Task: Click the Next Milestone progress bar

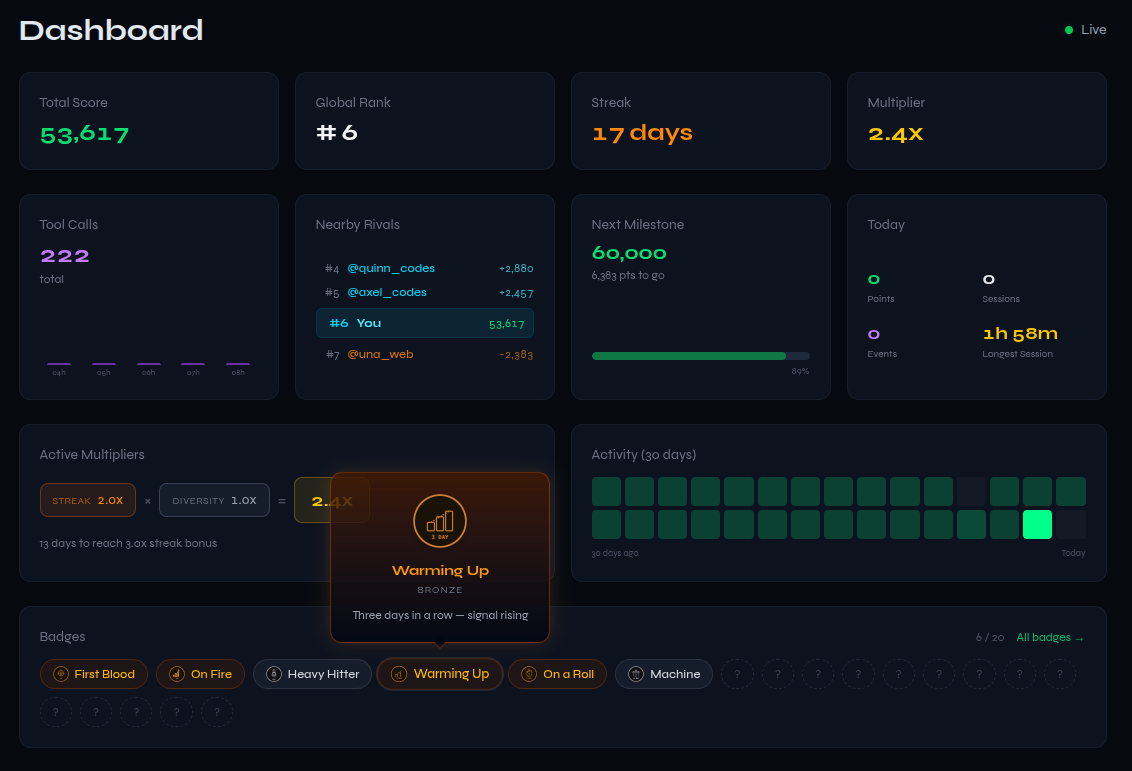Action: click(700, 355)
